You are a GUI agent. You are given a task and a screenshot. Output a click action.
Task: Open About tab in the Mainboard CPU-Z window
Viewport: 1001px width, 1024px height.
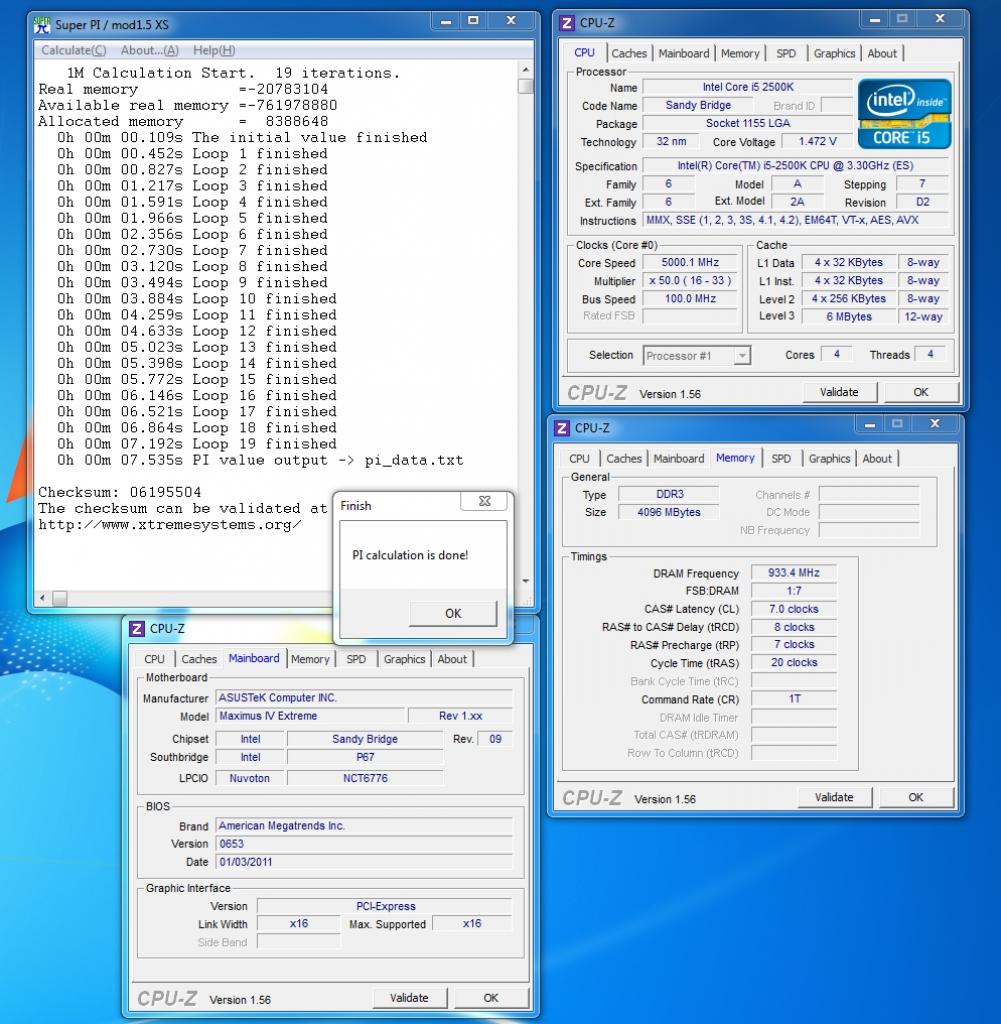click(452, 659)
